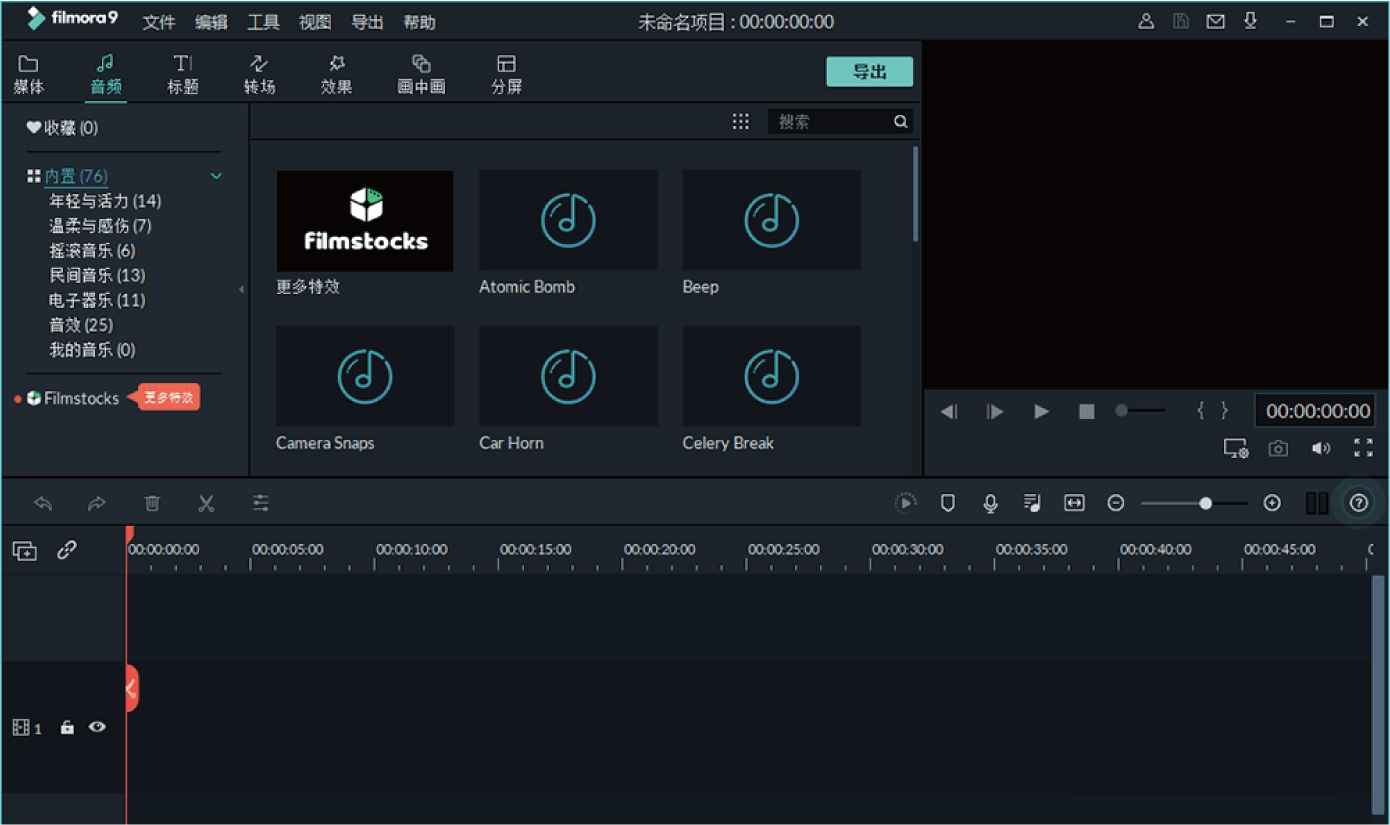The height and width of the screenshot is (825, 1390).
Task: Select the Camera Snaps audio clip
Action: tap(365, 376)
